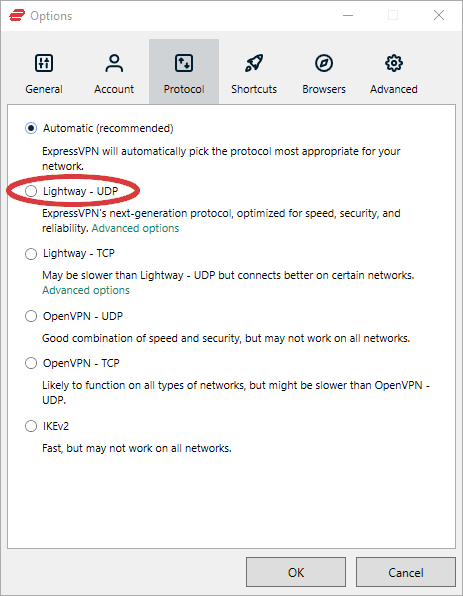Switch to the Protocol tab label
This screenshot has width=463, height=596.
click(184, 89)
